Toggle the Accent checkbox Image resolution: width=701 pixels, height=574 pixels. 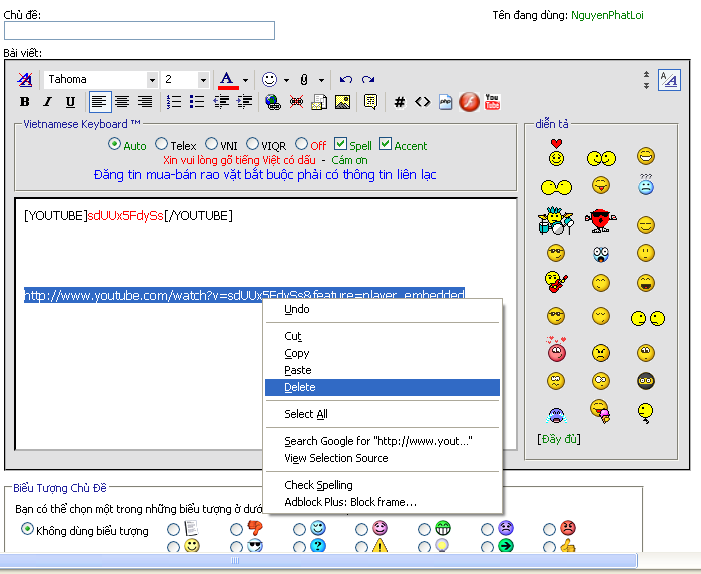click(385, 144)
